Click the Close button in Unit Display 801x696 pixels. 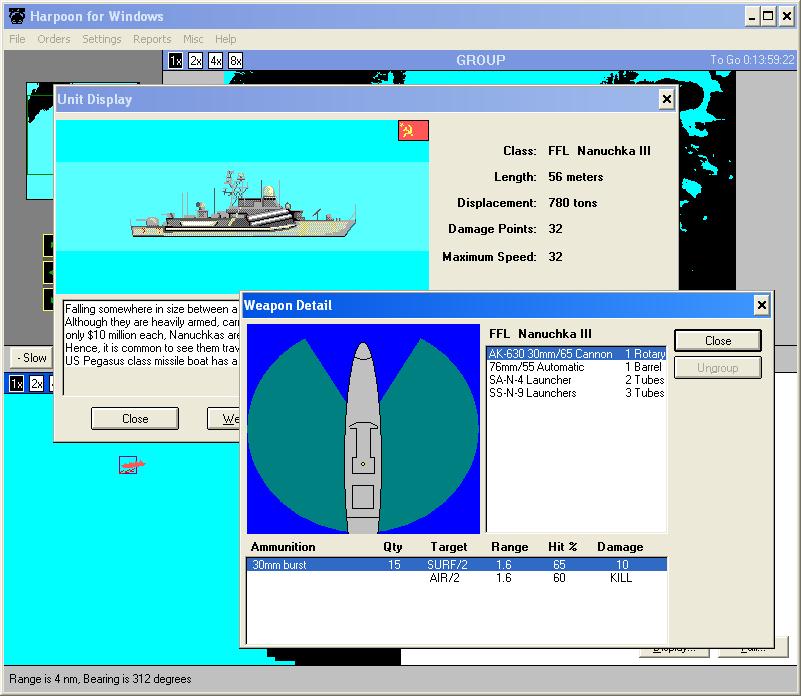(135, 419)
